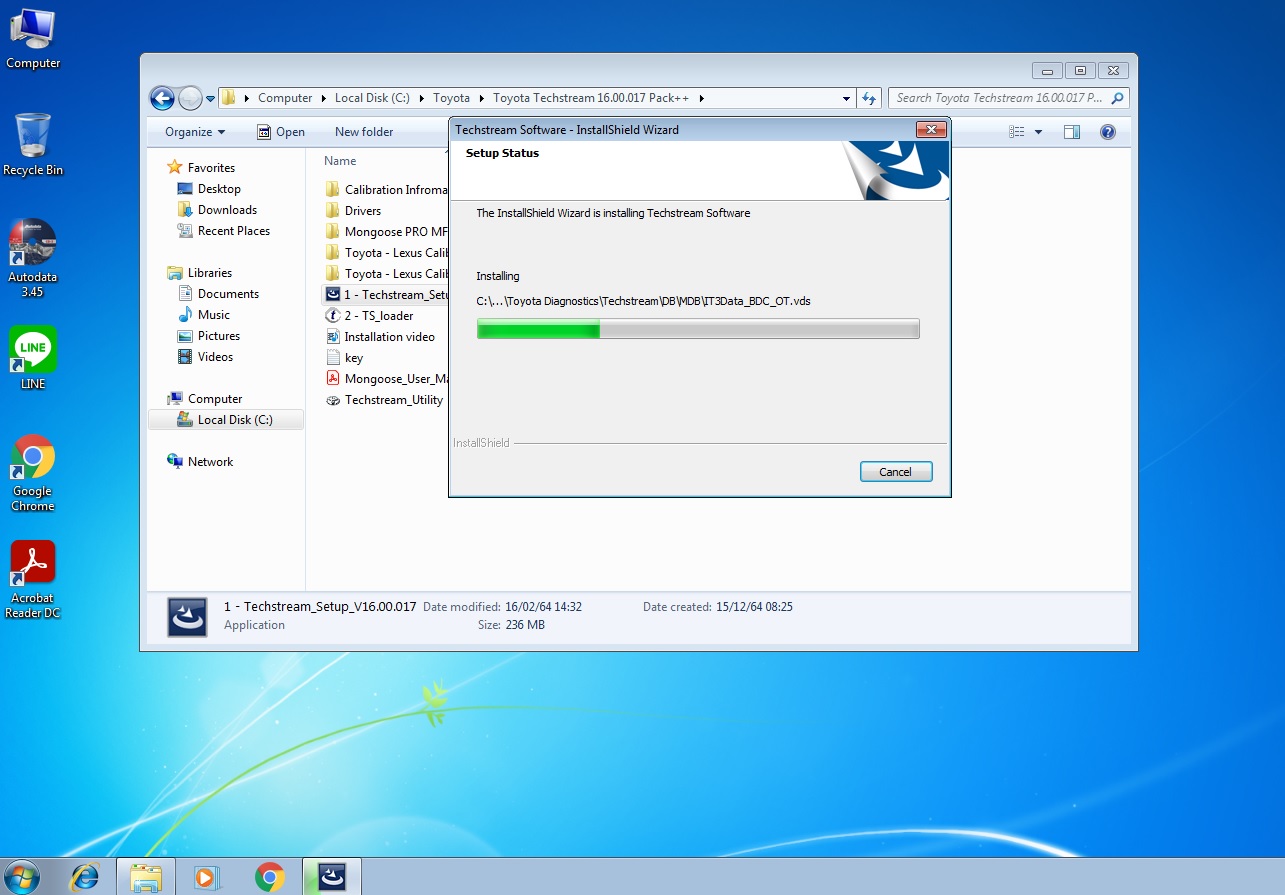Click the Search Toyota Techstream field
The image size is (1285, 895).
click(1000, 98)
